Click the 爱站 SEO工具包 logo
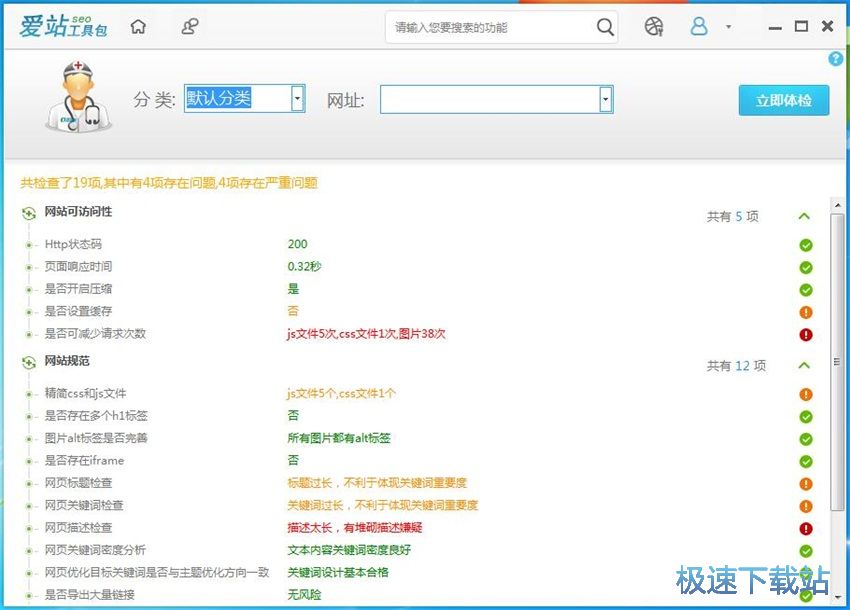 [63, 26]
